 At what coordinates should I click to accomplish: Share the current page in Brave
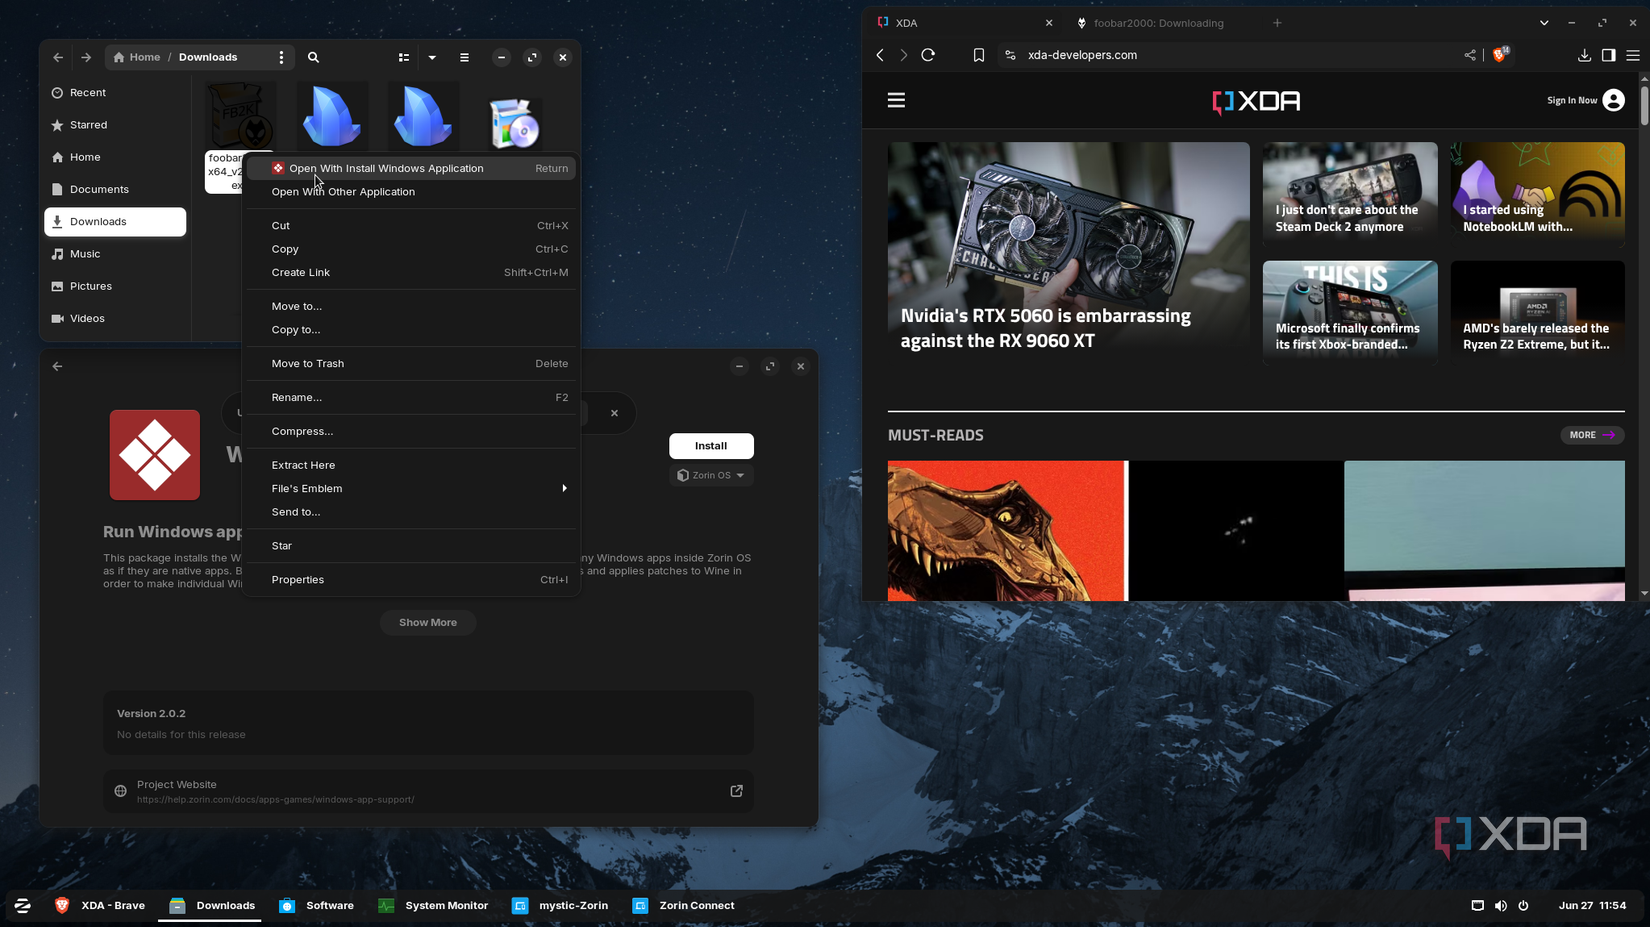click(x=1470, y=55)
